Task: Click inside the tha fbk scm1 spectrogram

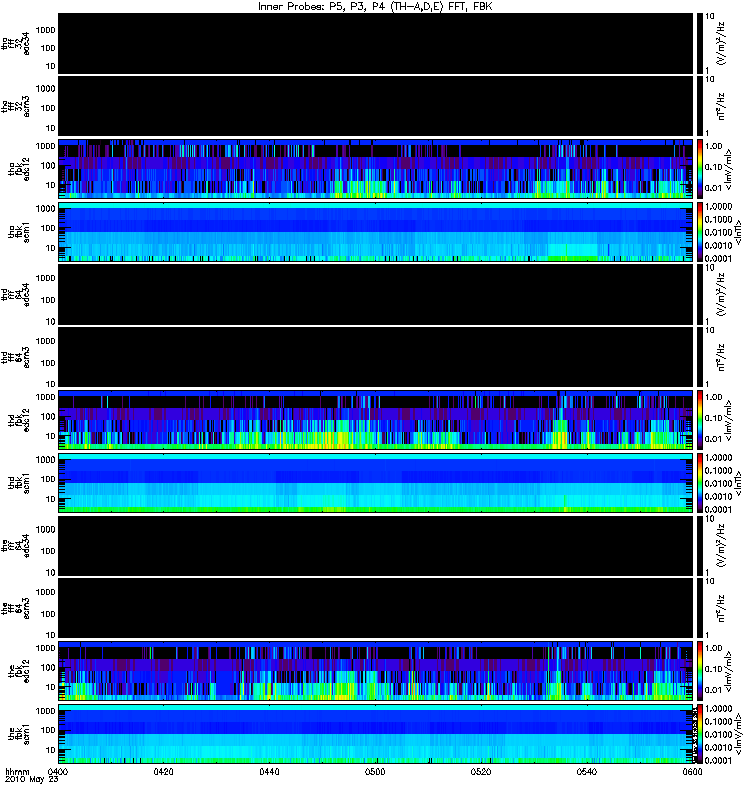Action: click(x=376, y=232)
